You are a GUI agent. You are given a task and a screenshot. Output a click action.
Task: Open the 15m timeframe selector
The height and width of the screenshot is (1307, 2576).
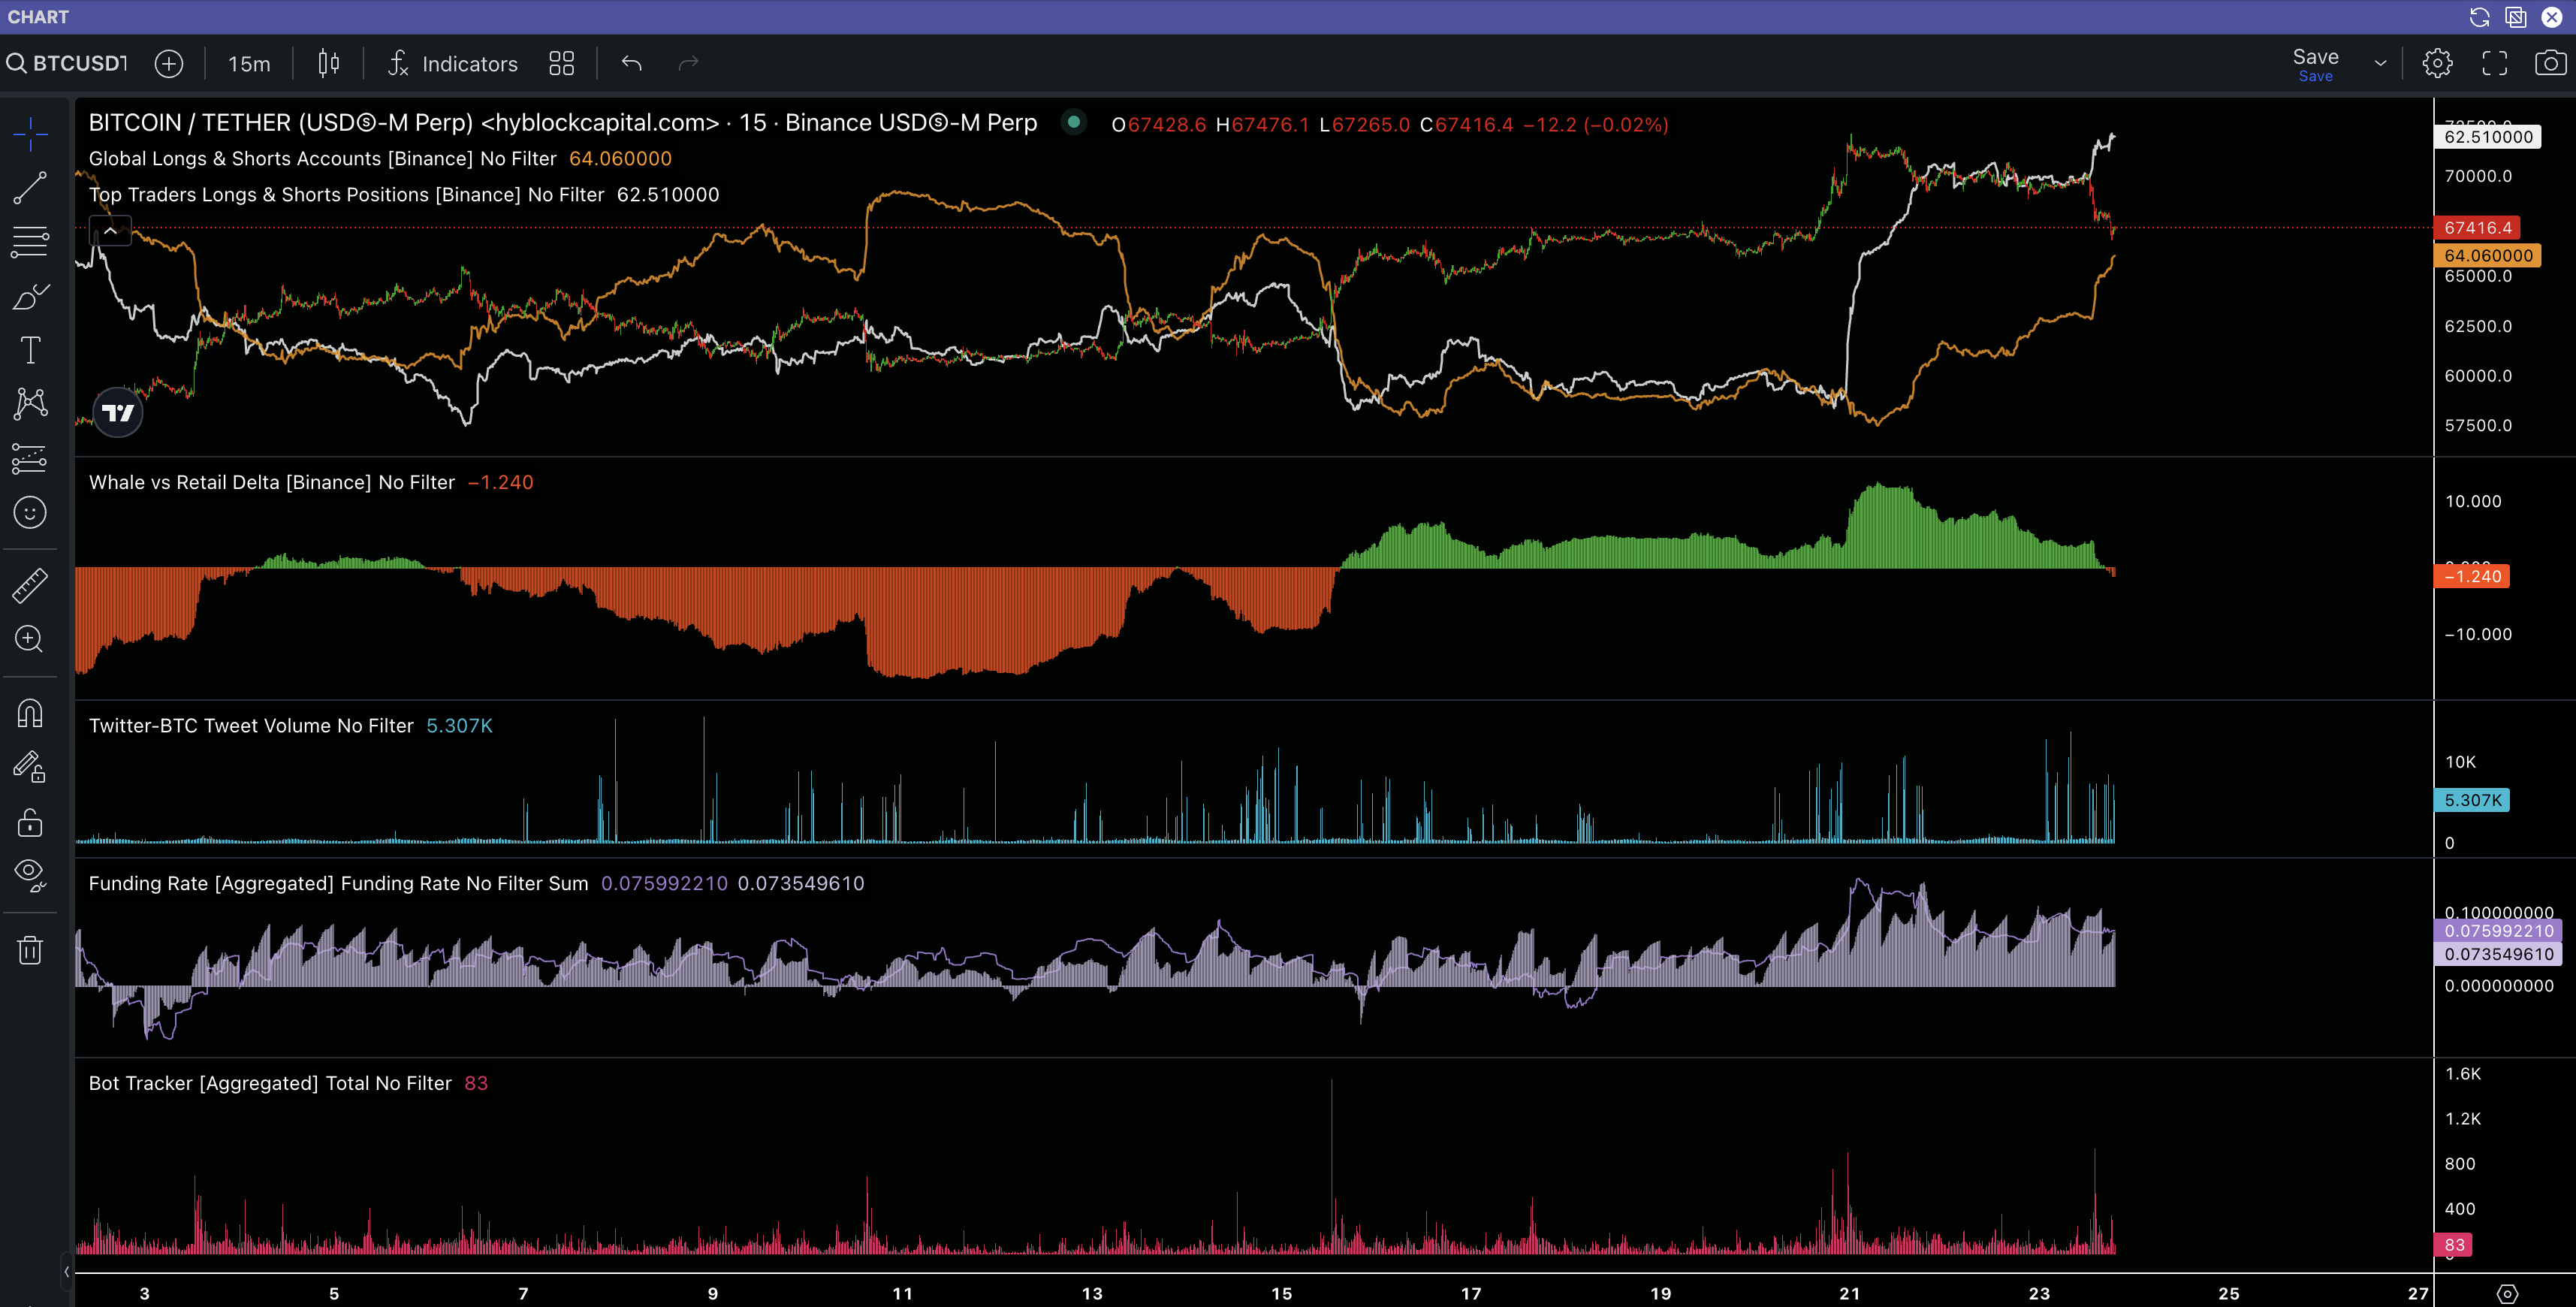coord(249,64)
